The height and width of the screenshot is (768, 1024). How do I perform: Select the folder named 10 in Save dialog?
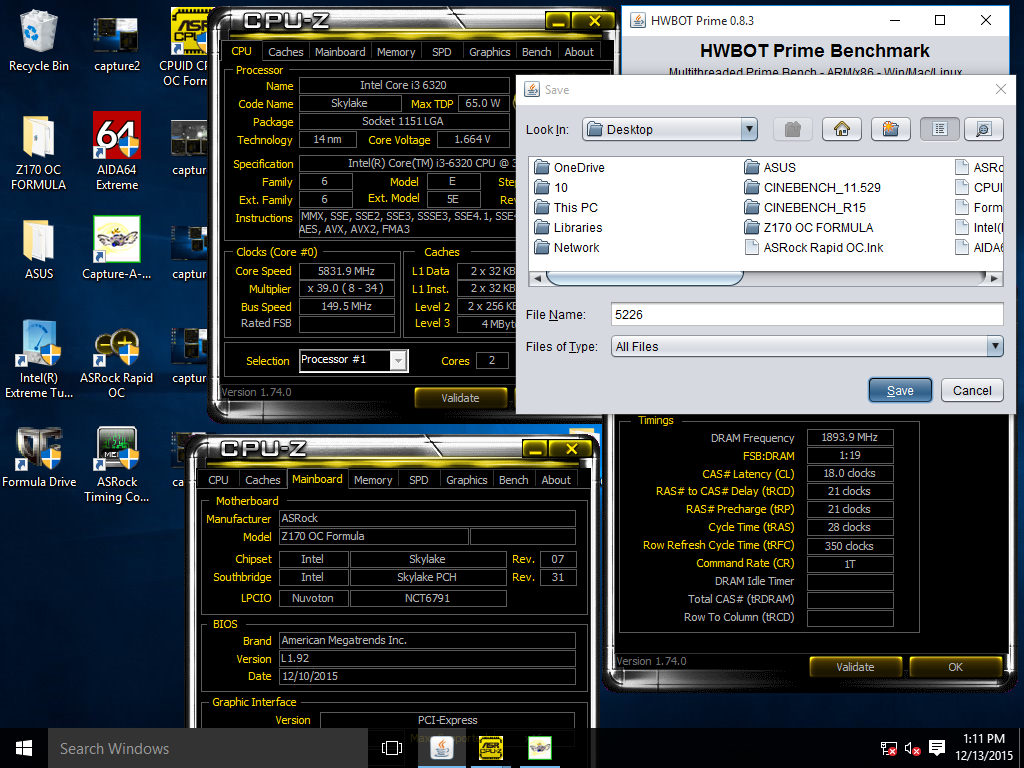click(x=551, y=187)
